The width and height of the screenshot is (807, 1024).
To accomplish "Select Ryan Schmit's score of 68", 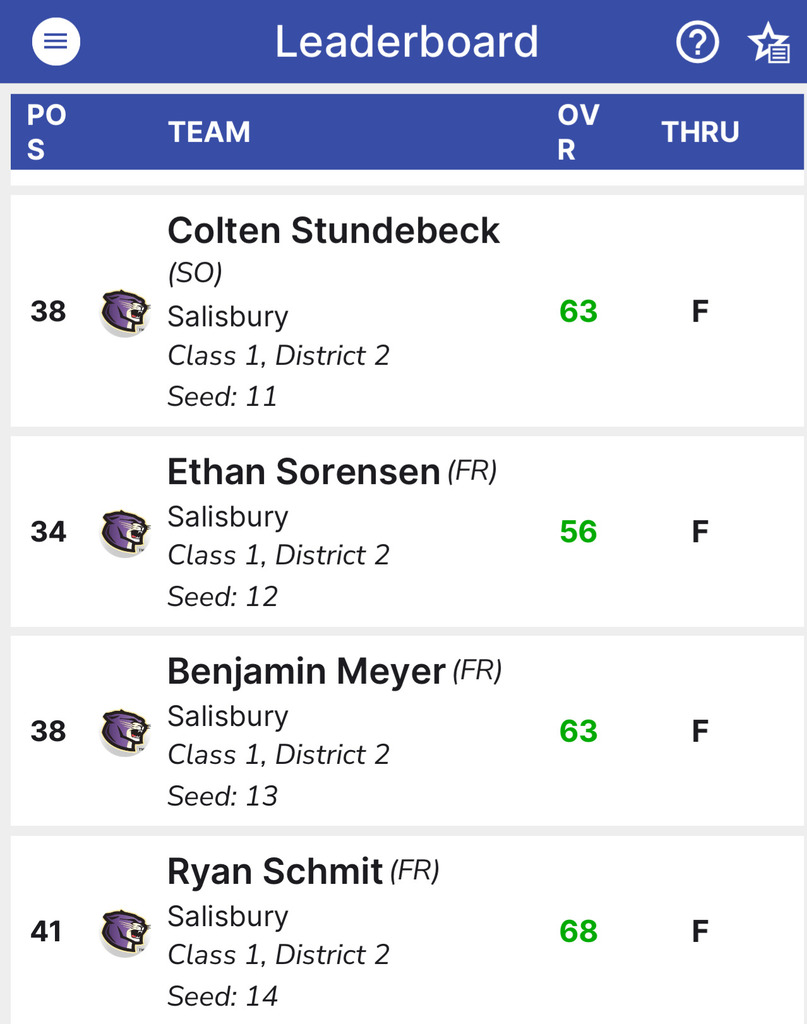I will click(578, 931).
